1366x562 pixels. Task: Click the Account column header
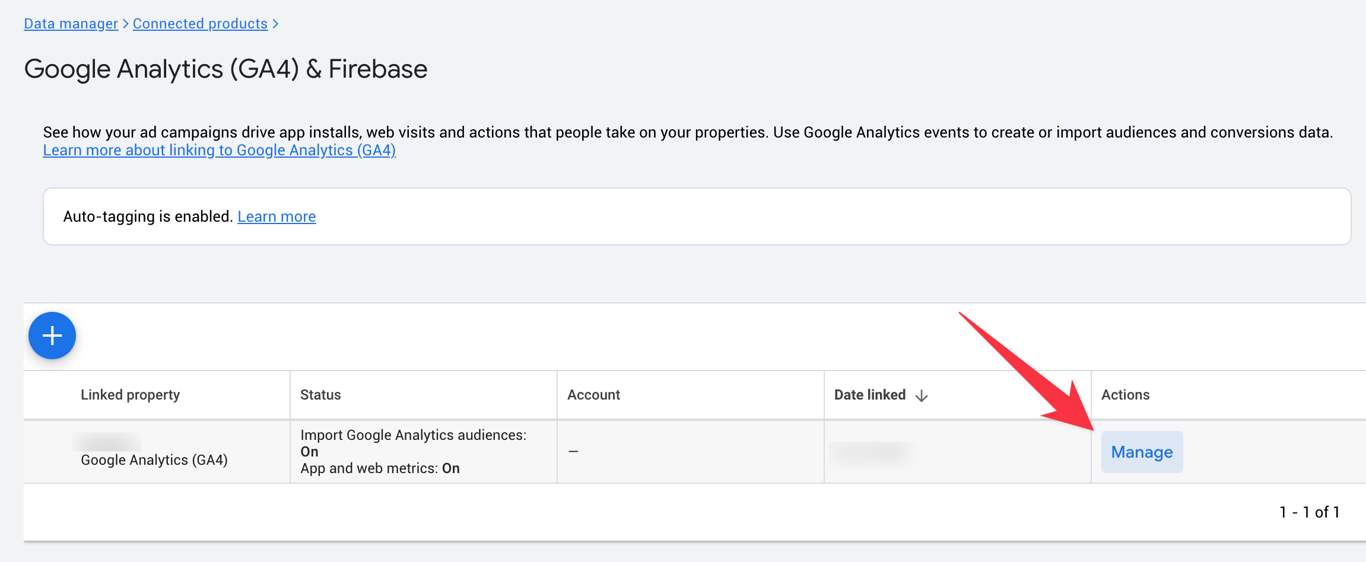[x=593, y=395]
